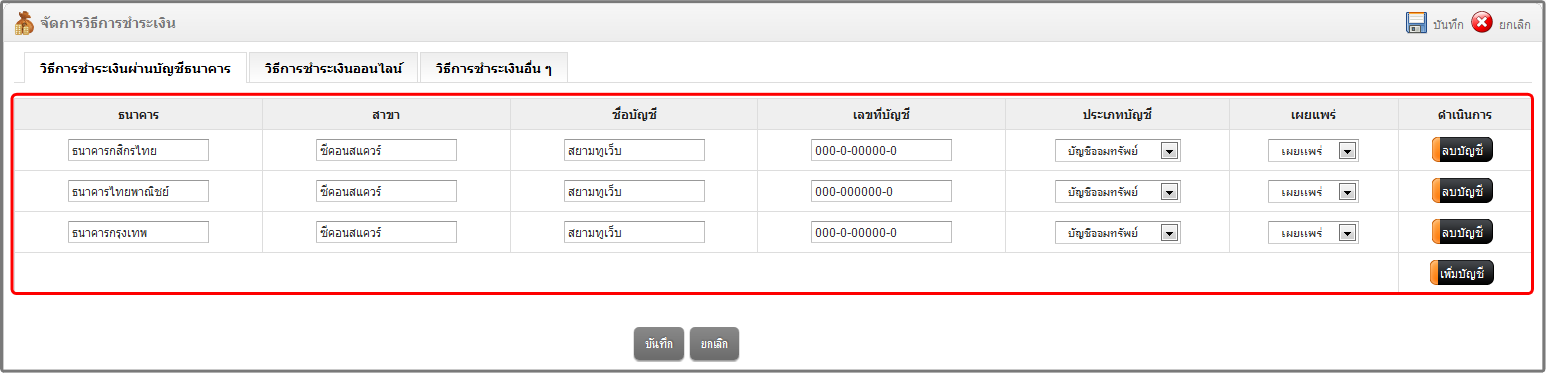The height and width of the screenshot is (373, 1546).
Task: Delete the ธนาคารกรุงเทพ account with ลบบัญชี
Action: pyautogui.click(x=1462, y=232)
